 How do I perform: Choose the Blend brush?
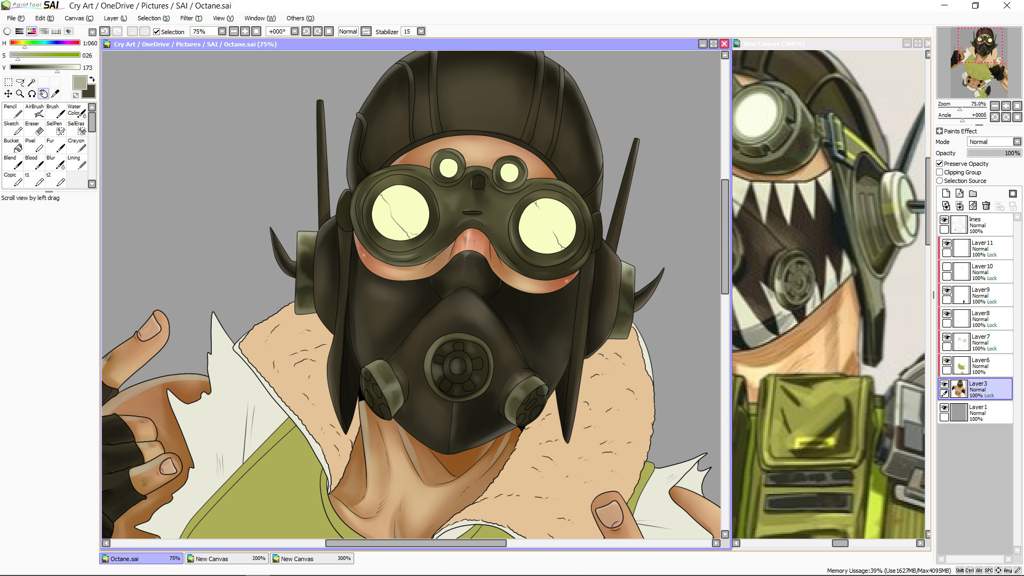12,162
